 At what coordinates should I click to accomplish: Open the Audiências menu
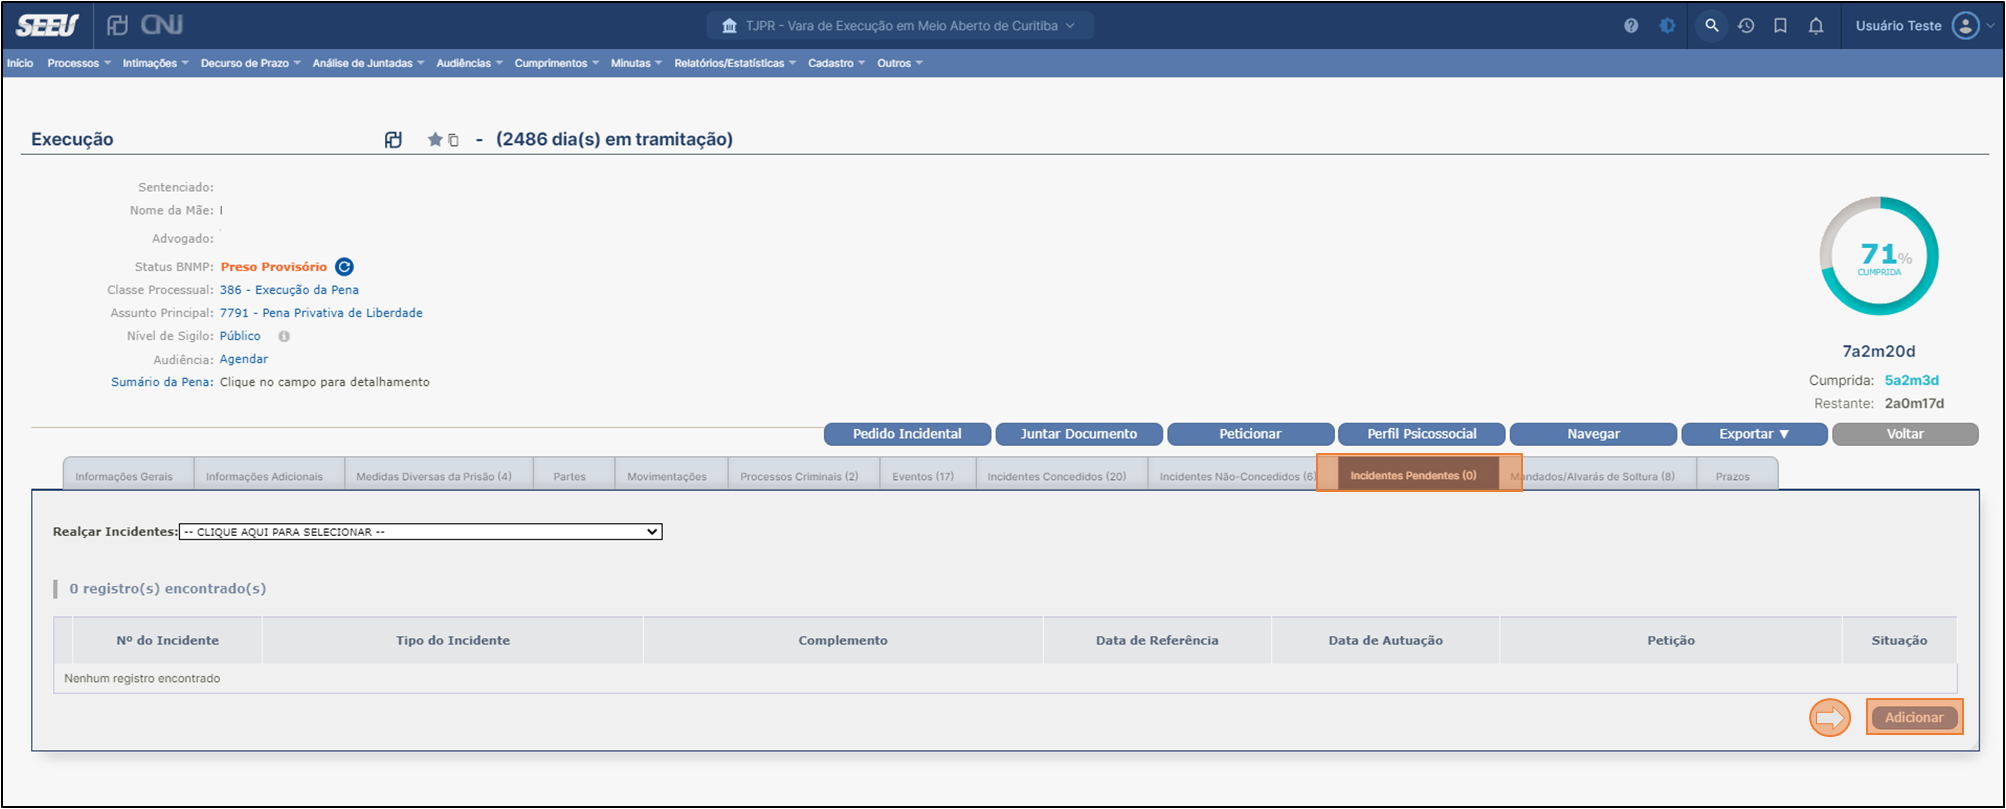tap(469, 63)
